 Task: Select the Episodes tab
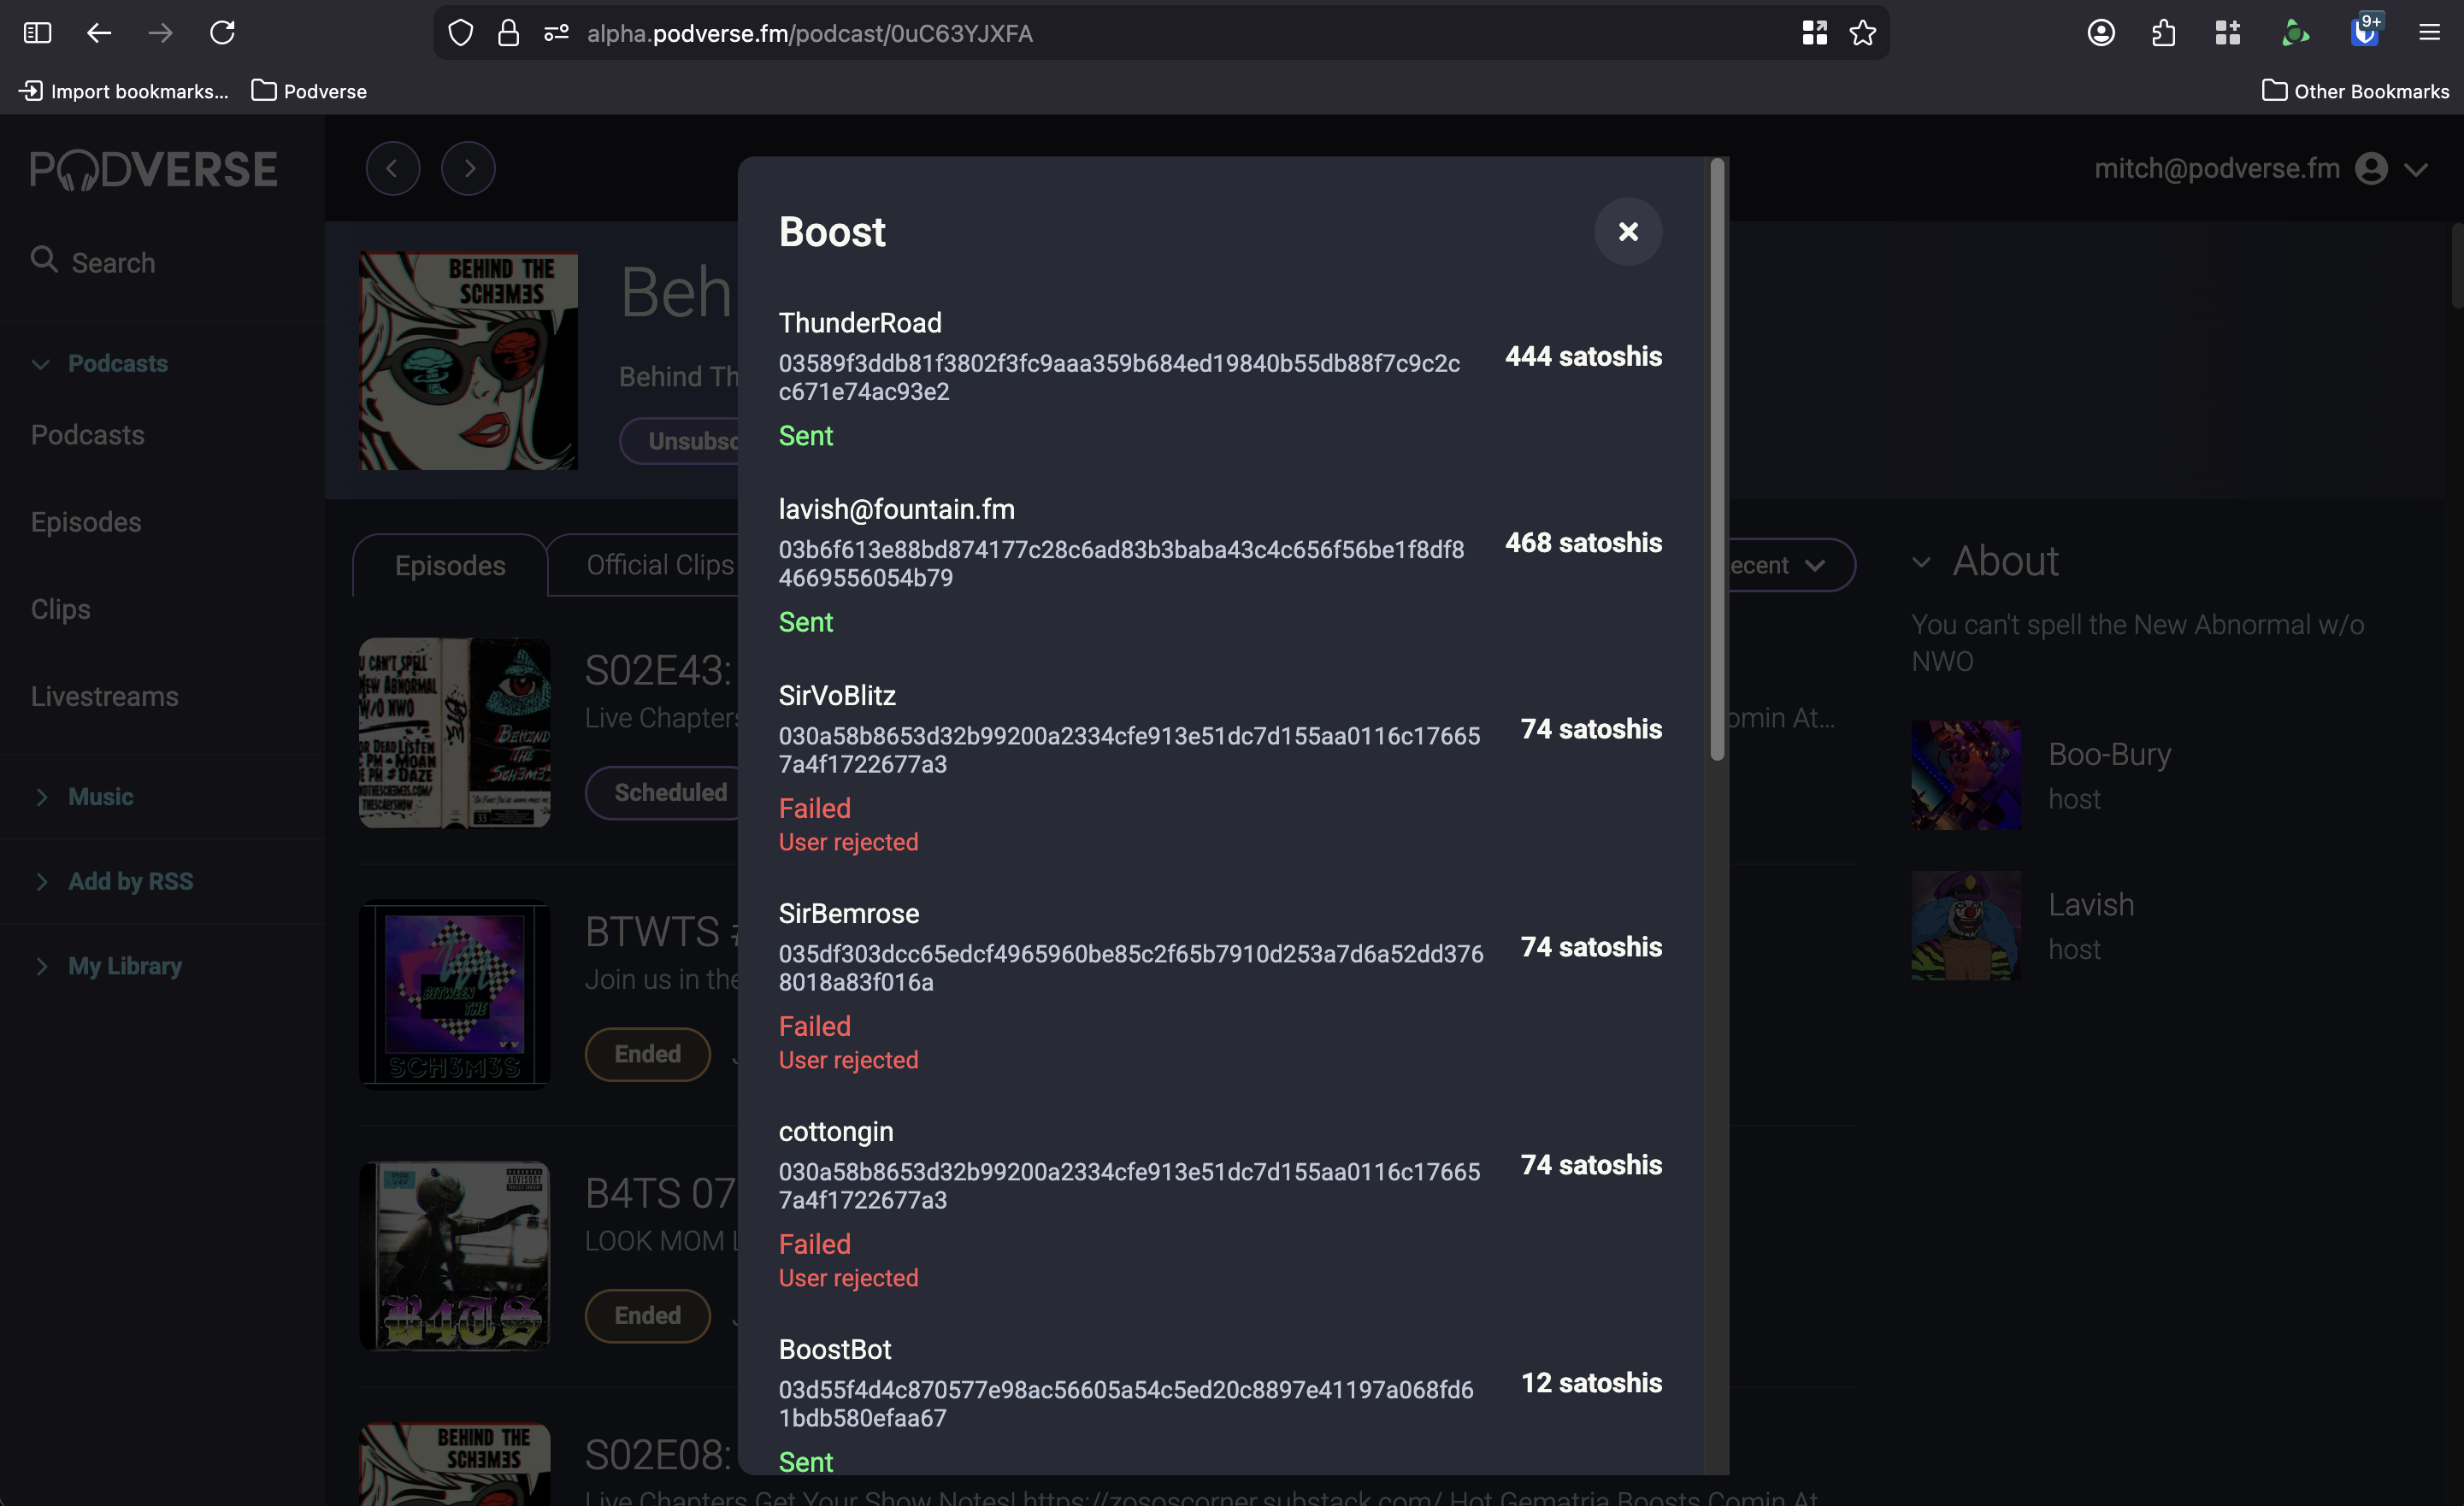pos(450,566)
